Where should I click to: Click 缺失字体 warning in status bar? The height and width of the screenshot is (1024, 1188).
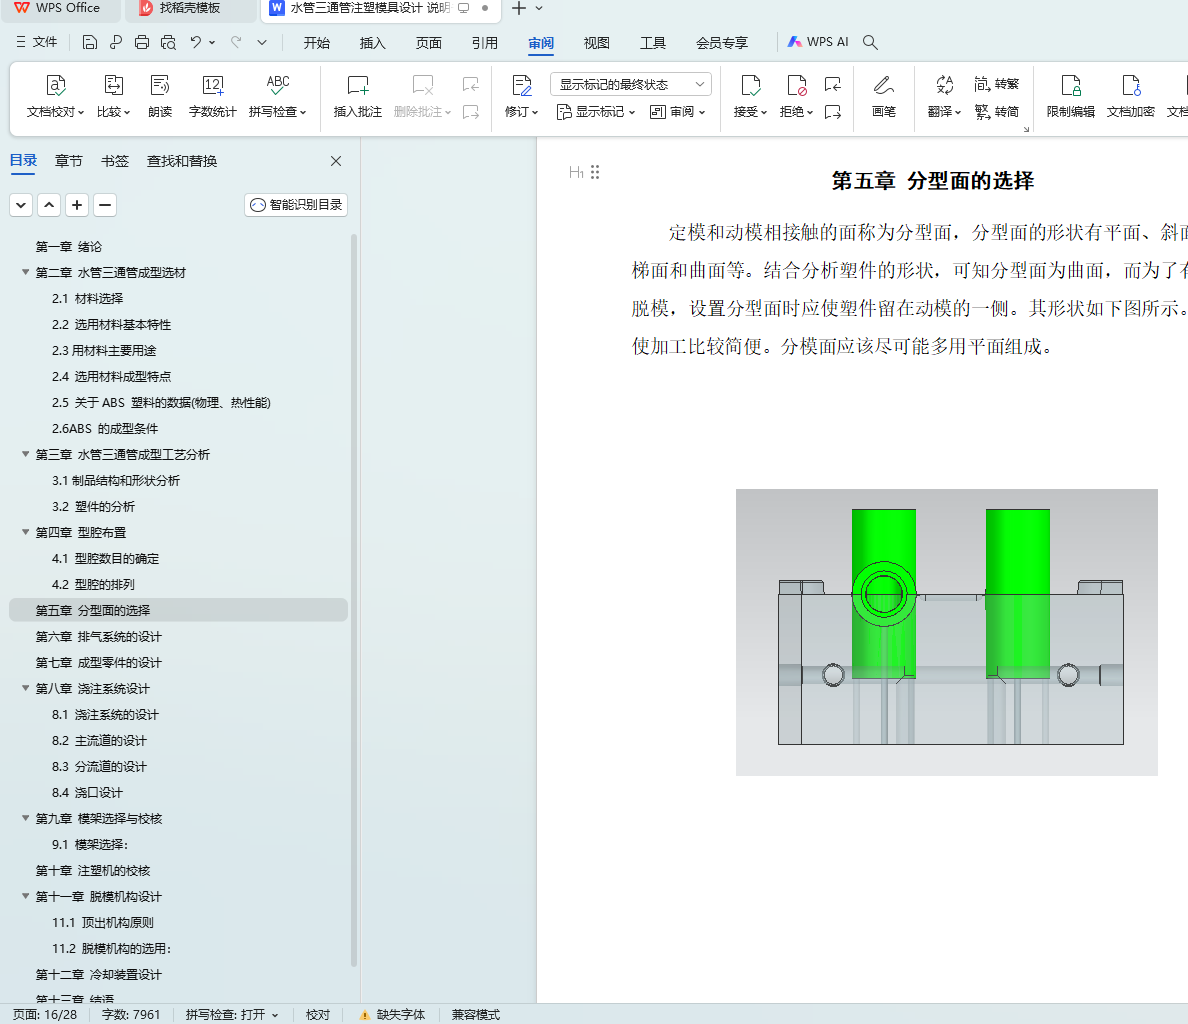coord(392,1014)
